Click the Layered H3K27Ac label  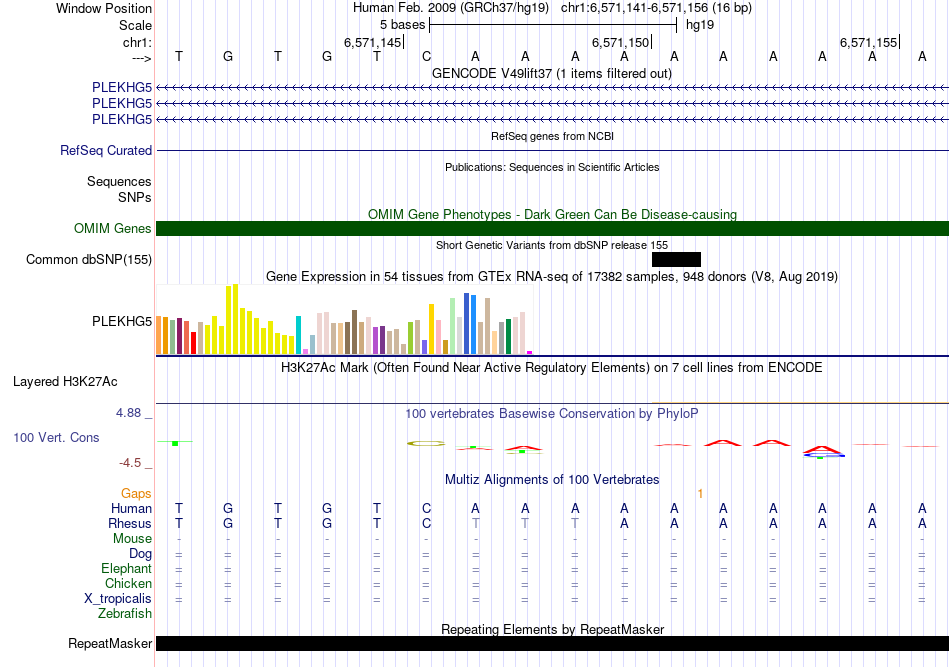coord(65,382)
